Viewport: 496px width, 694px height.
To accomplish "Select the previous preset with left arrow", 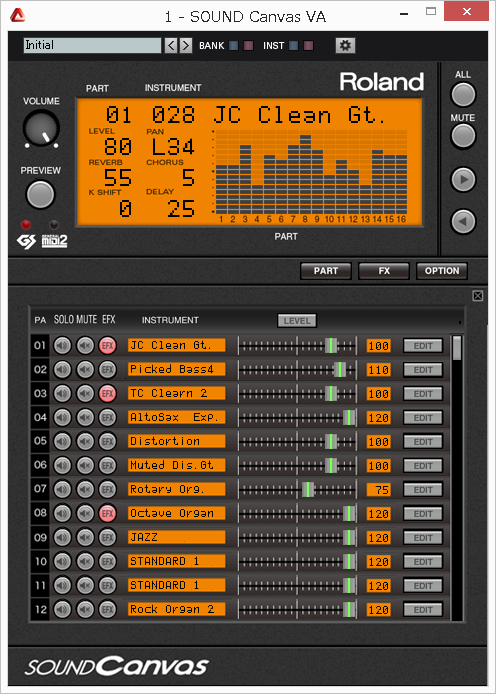I will click(x=171, y=45).
